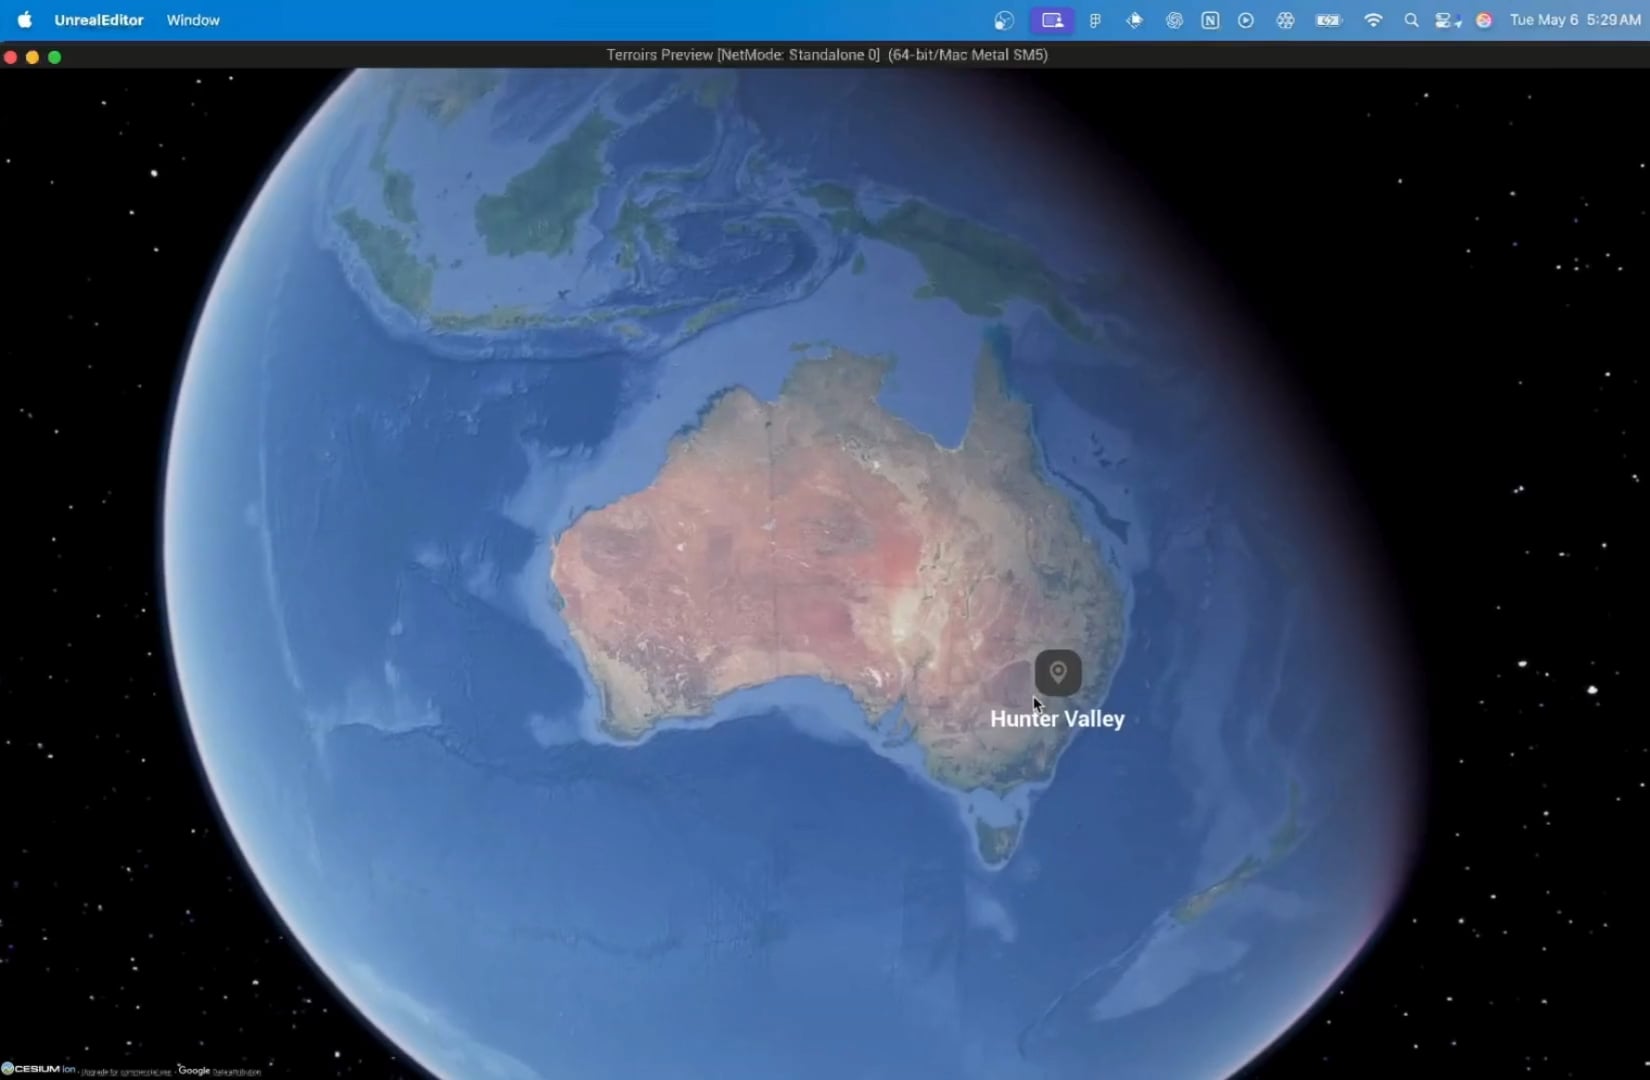Open the Figma menu bar icon
The width and height of the screenshot is (1650, 1080).
[1095, 20]
